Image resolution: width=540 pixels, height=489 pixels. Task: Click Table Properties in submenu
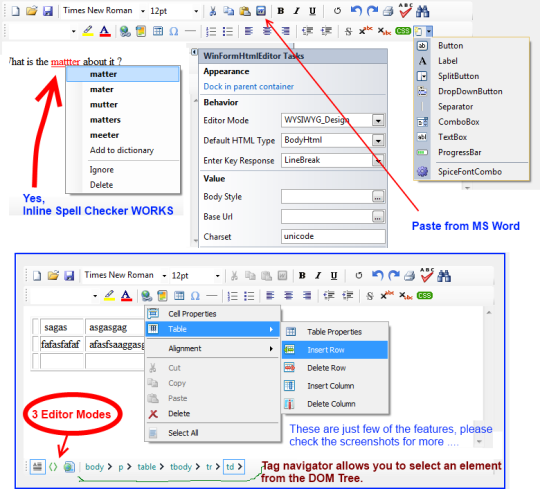pos(335,332)
